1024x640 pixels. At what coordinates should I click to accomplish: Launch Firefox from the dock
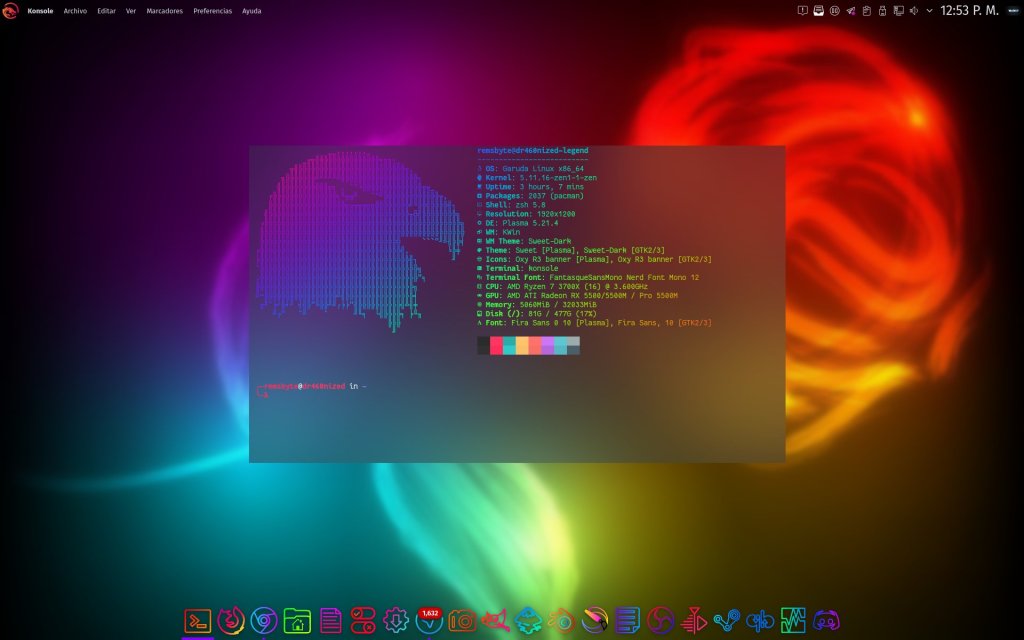click(231, 621)
